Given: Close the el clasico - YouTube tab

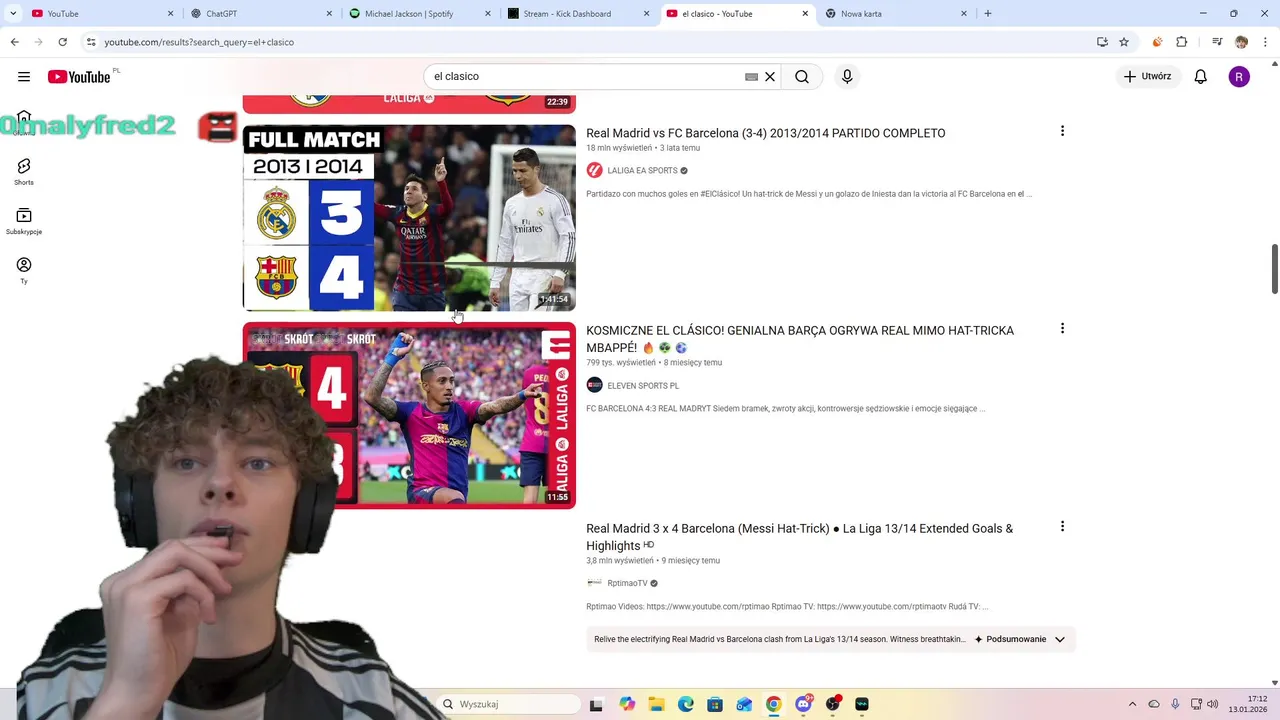Looking at the screenshot, I should [x=806, y=14].
